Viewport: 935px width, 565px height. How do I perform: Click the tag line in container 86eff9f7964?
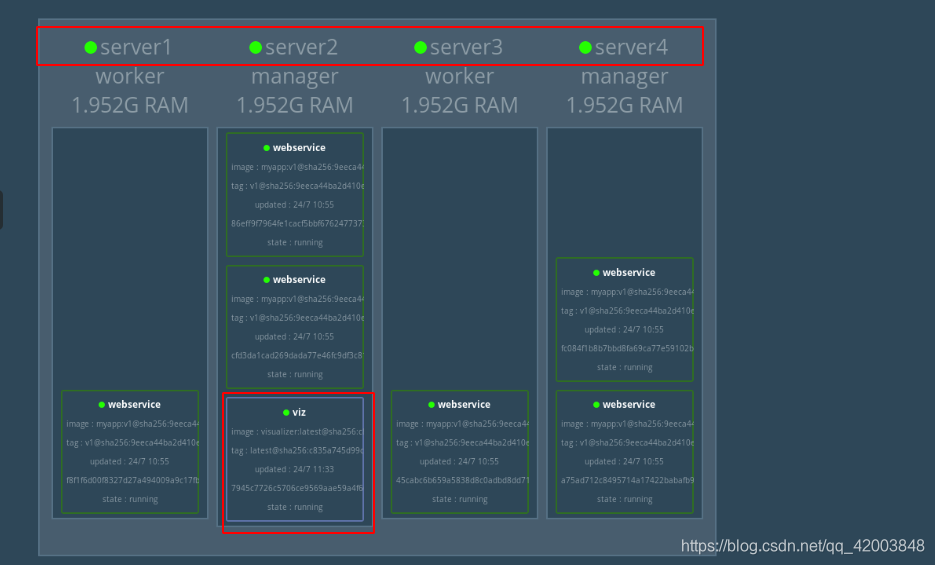click(297, 186)
